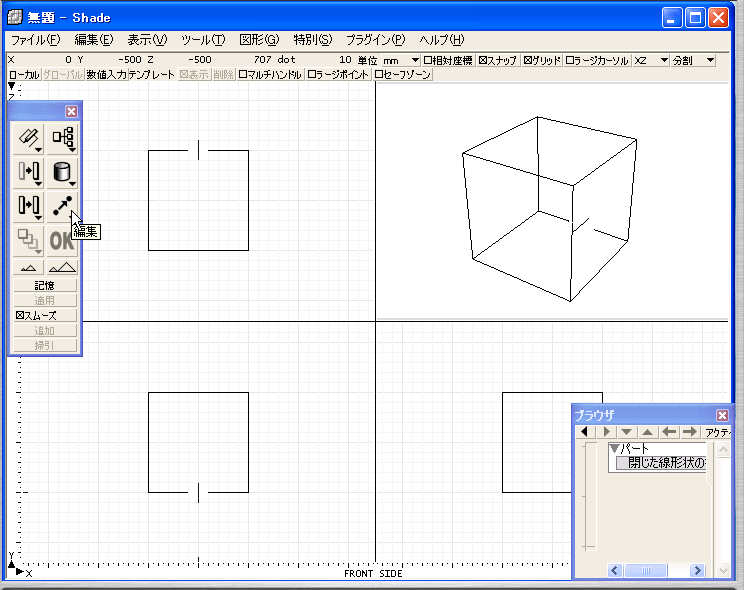
Task: Click the overlapping squares boolean tool
Action: point(28,241)
